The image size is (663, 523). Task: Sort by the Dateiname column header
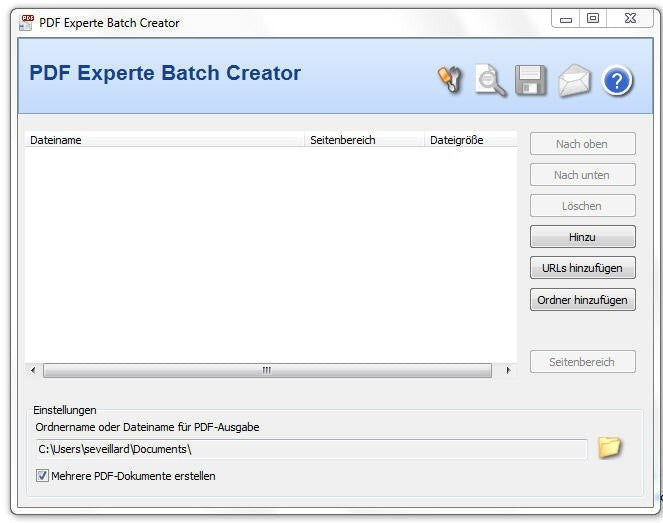coord(165,140)
